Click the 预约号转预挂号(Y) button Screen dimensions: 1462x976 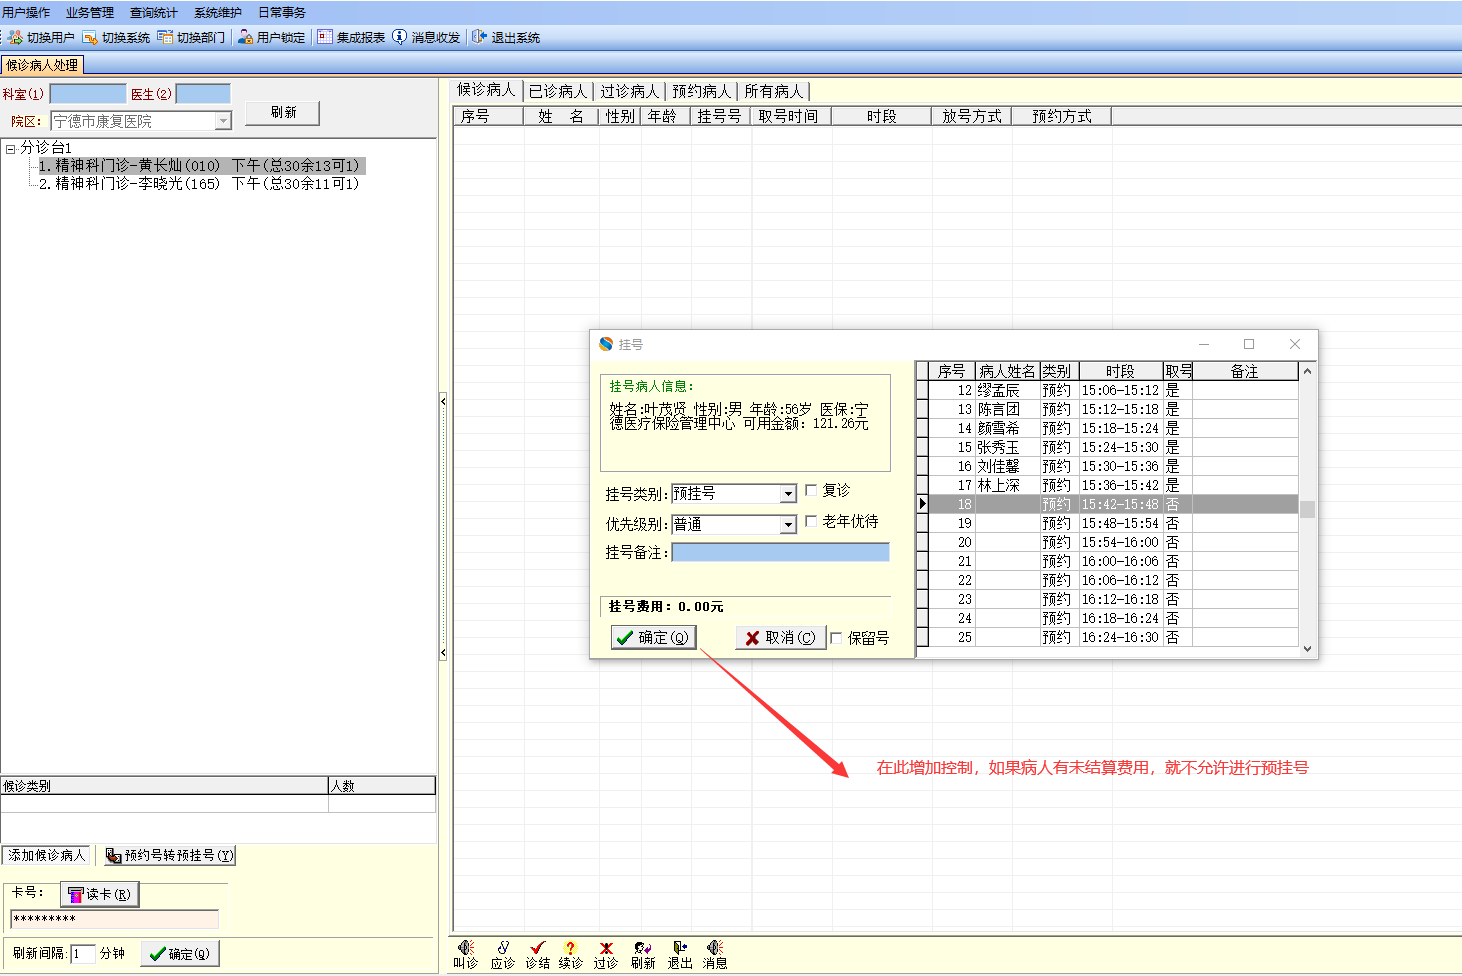click(x=169, y=855)
